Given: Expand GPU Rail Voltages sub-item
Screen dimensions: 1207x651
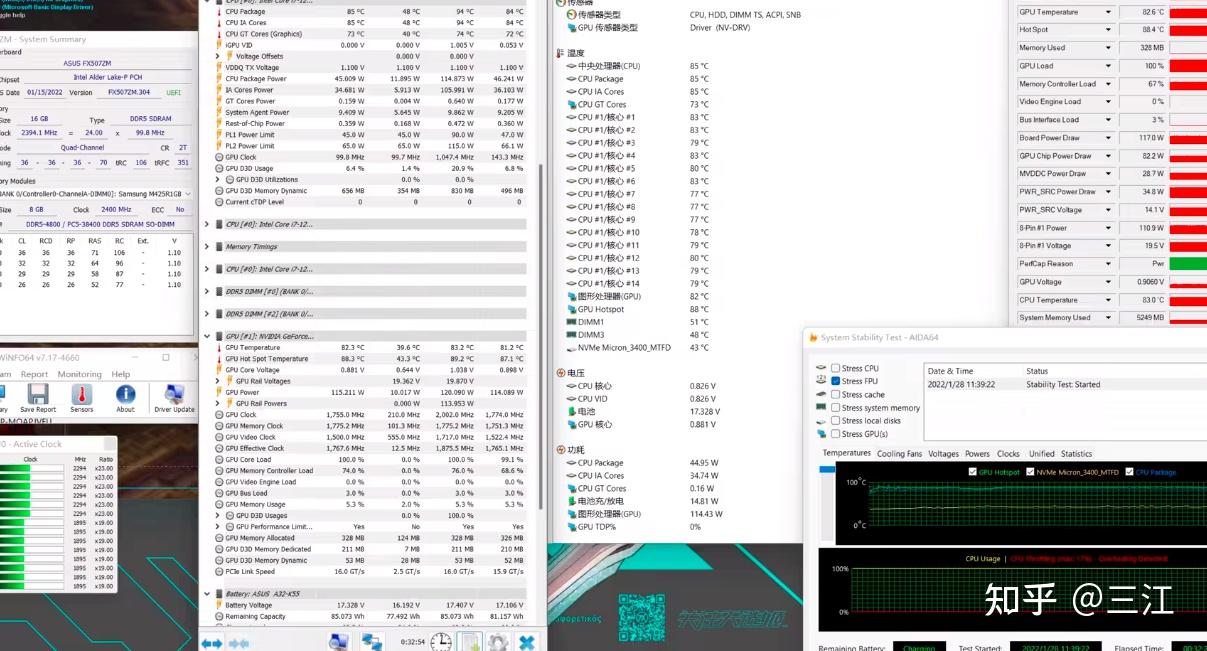Looking at the screenshot, I should point(219,381).
